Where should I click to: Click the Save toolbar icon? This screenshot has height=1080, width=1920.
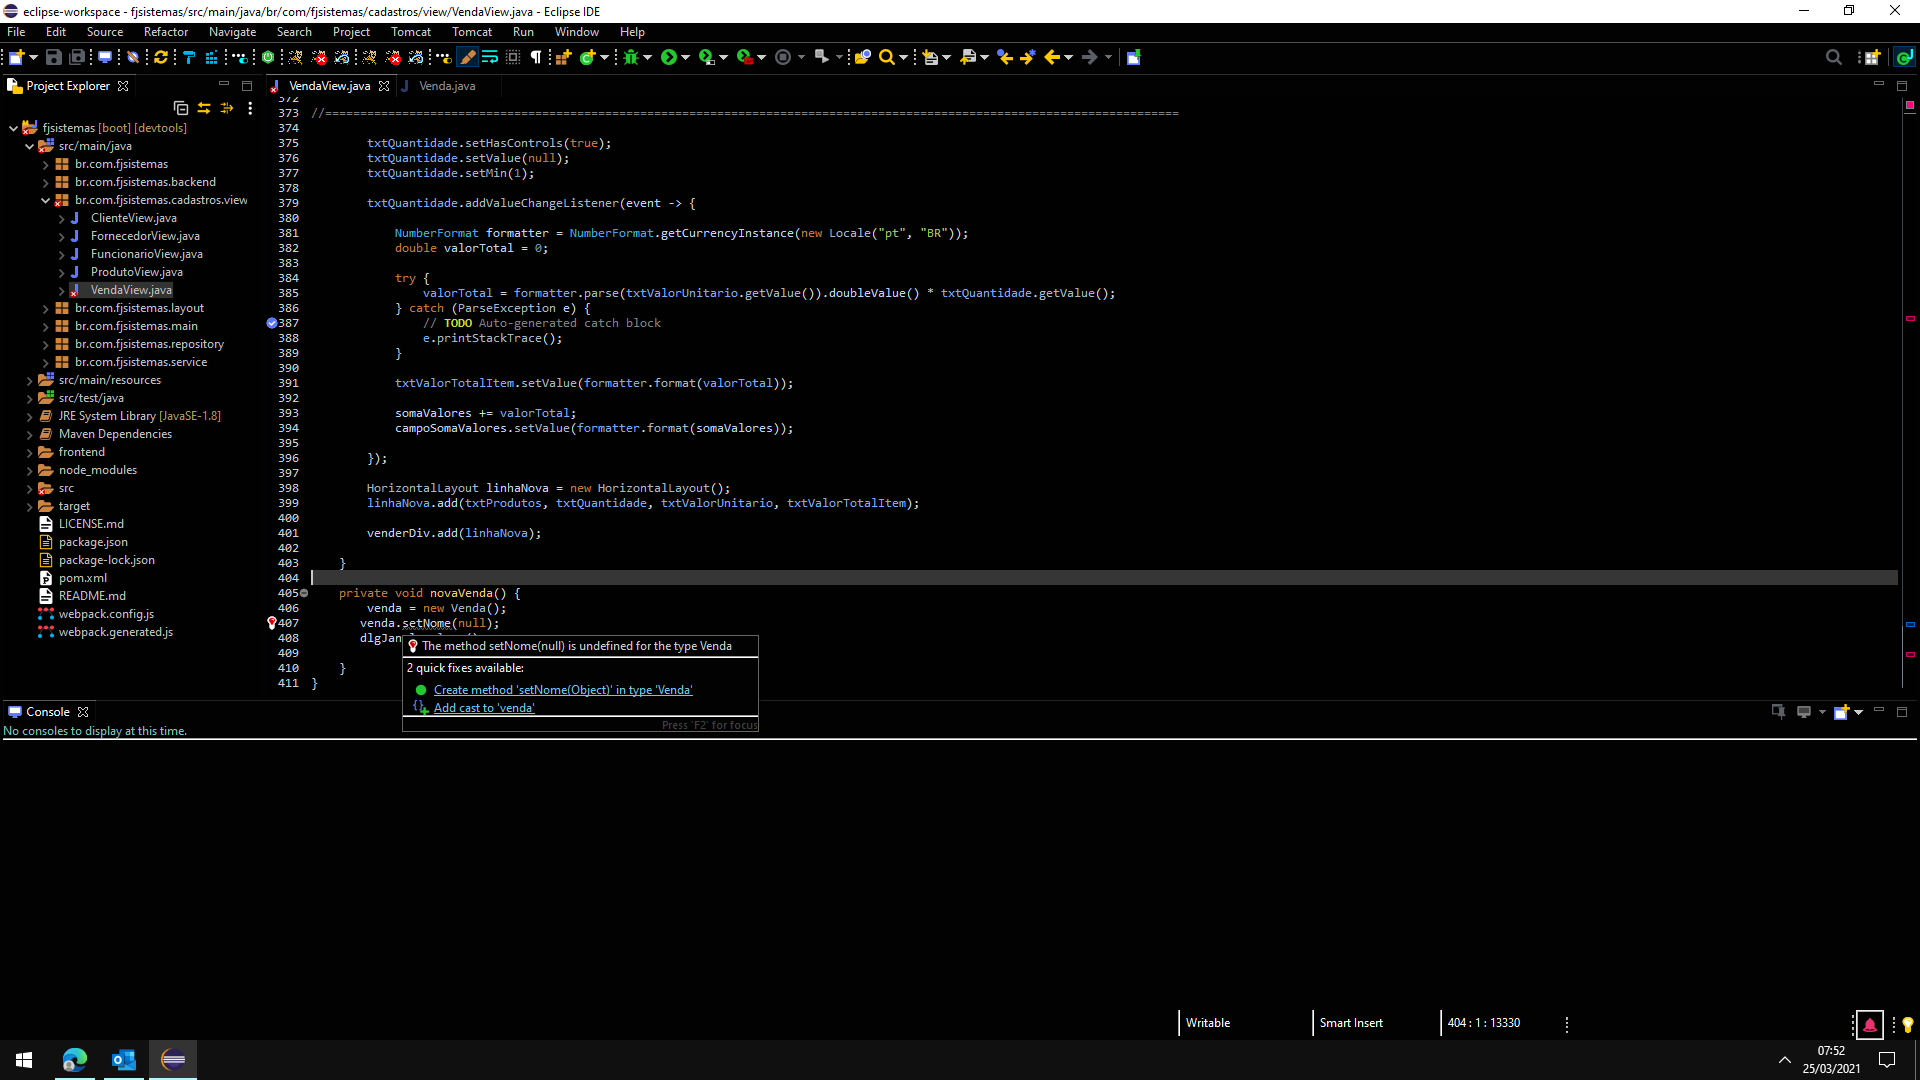[54, 57]
